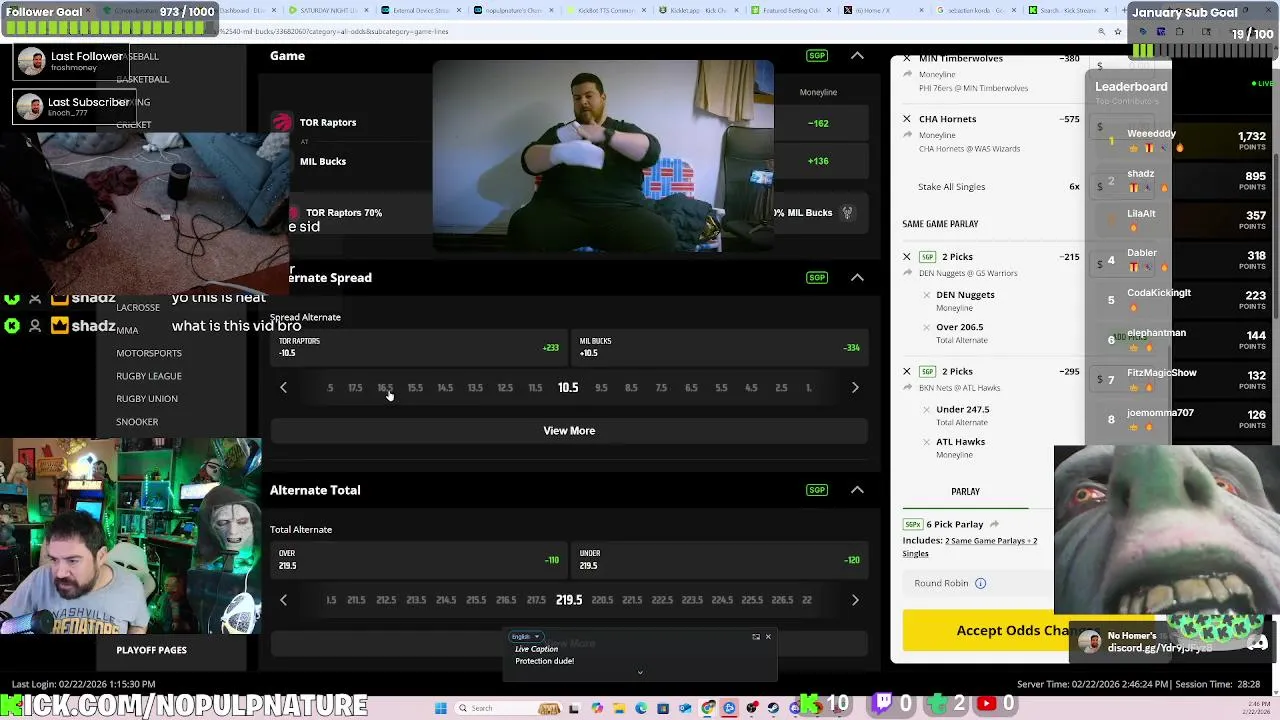
Task: Collapse the Game section chevron
Action: [857, 56]
